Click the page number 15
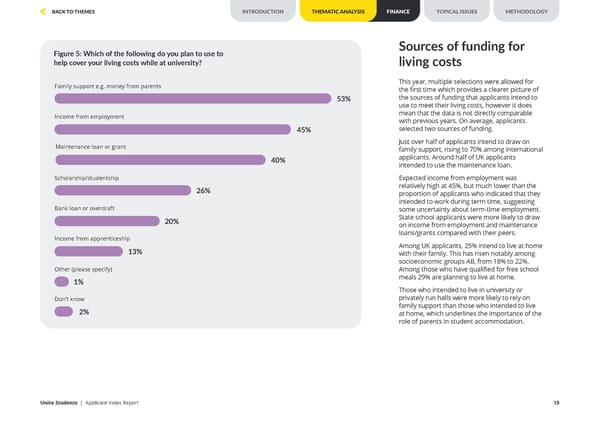This screenshot has width=600, height=424. tap(555, 402)
